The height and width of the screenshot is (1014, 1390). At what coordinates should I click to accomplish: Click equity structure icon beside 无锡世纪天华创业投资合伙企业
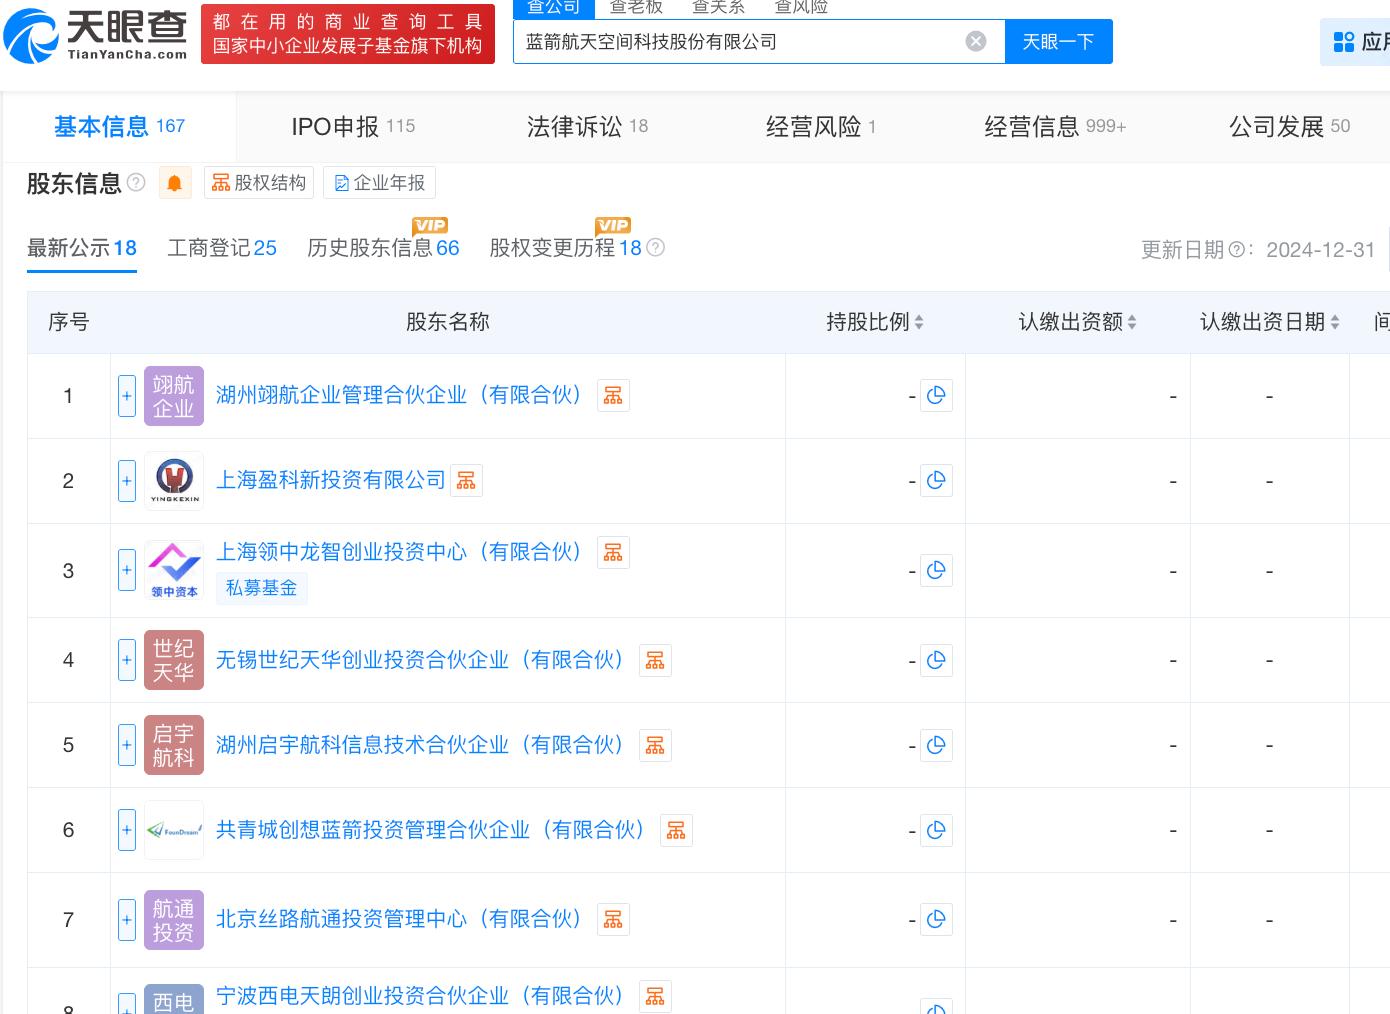655,660
